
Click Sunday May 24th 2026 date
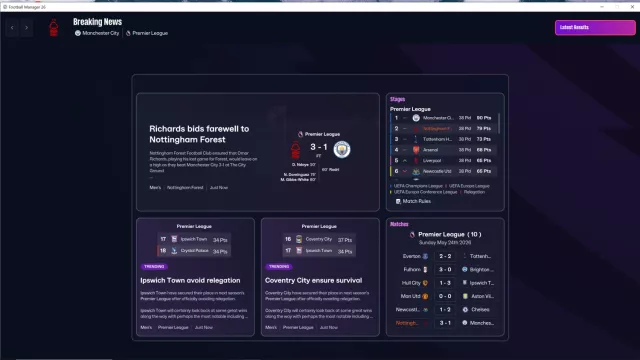click(445, 242)
